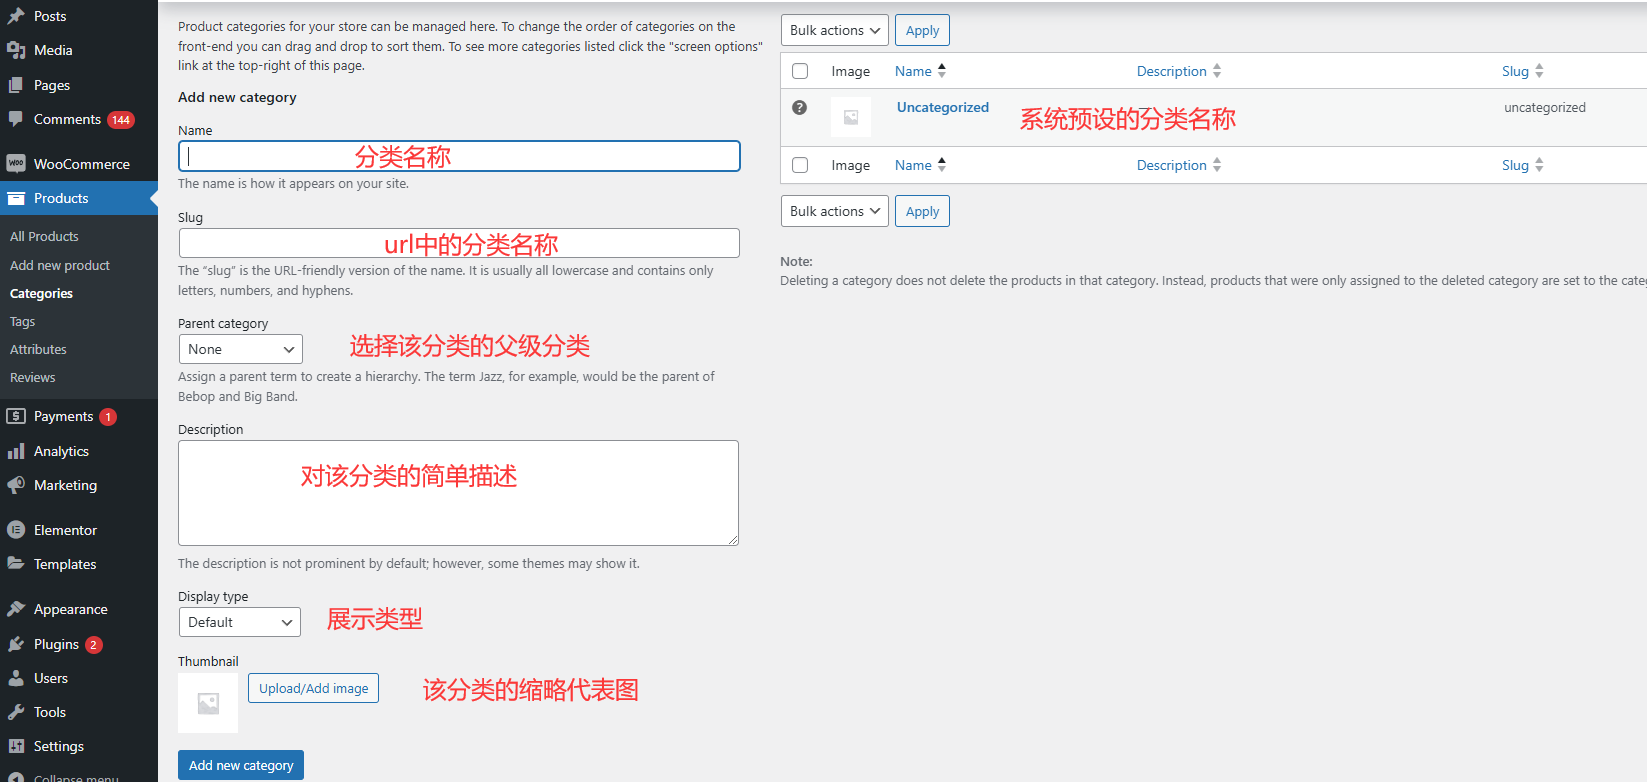
Task: Click the comments 144 count badge
Action: (121, 120)
